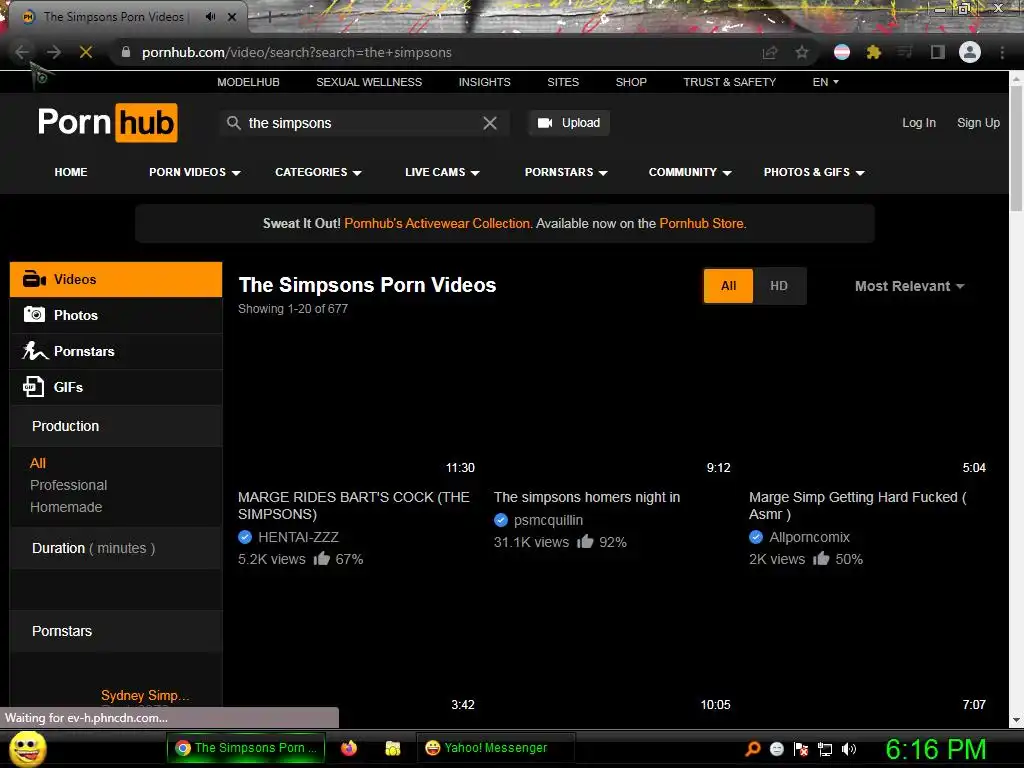Select the Photos sidebar tab
This screenshot has width=1024, height=768.
116,315
